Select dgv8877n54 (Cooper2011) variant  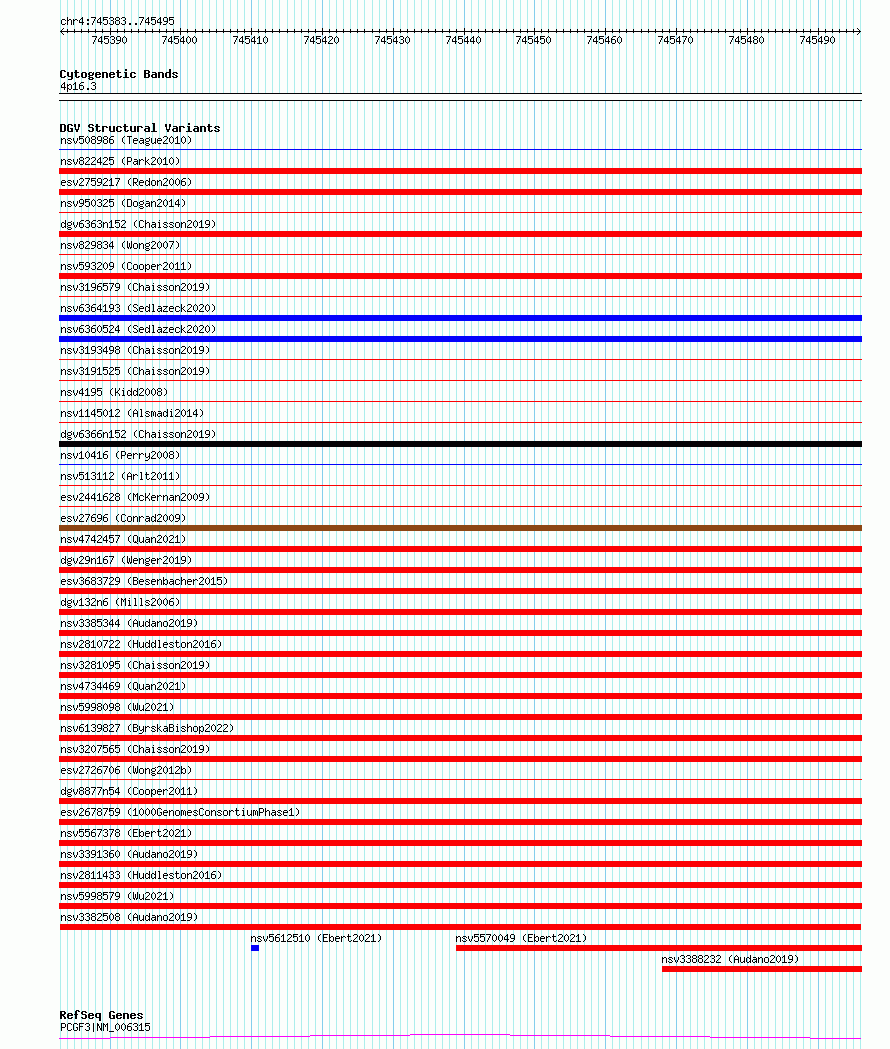129,791
